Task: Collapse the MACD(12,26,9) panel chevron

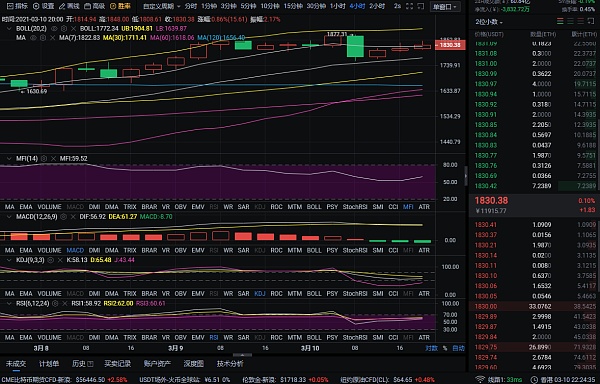Action: click(9, 216)
